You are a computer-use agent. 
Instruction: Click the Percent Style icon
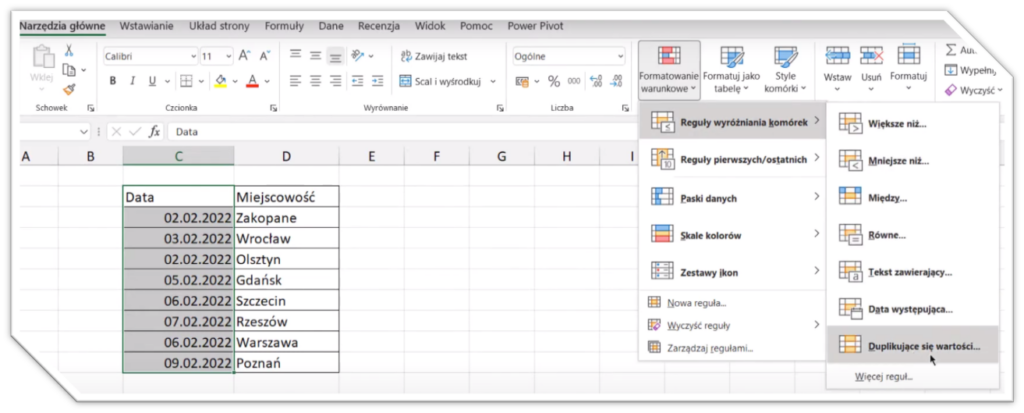point(549,81)
